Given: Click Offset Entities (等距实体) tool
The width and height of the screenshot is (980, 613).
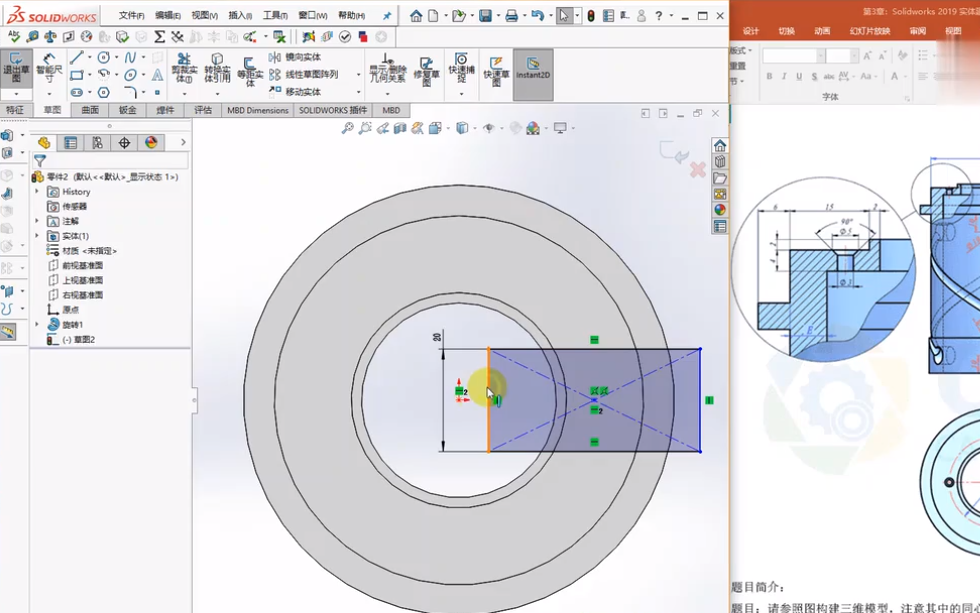Looking at the screenshot, I should click(x=250, y=71).
